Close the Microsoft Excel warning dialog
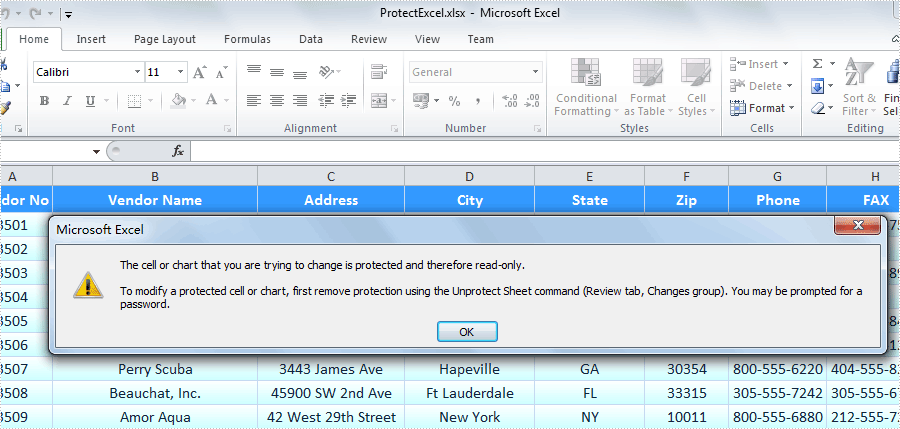The image size is (900, 429). (858, 225)
